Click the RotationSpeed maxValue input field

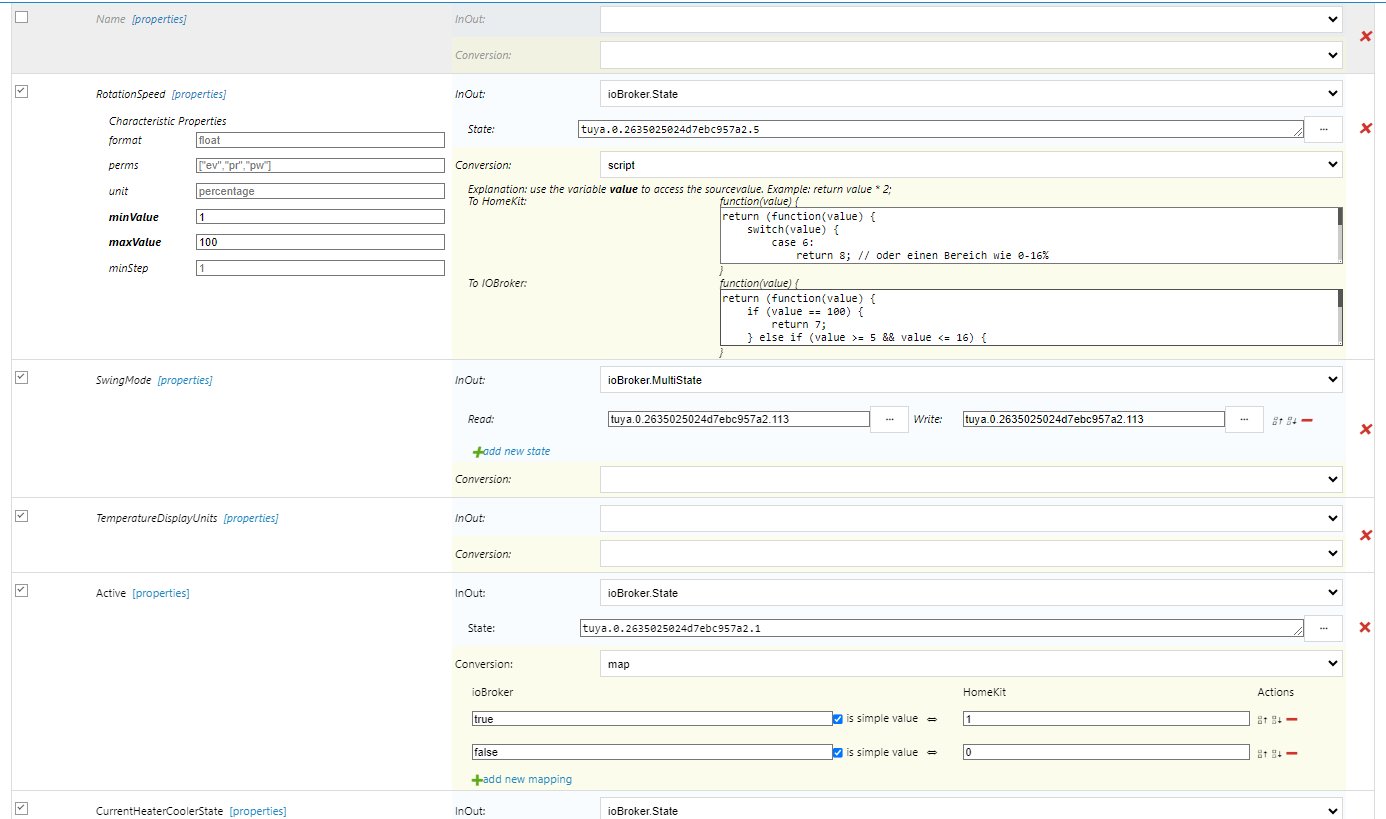click(320, 242)
